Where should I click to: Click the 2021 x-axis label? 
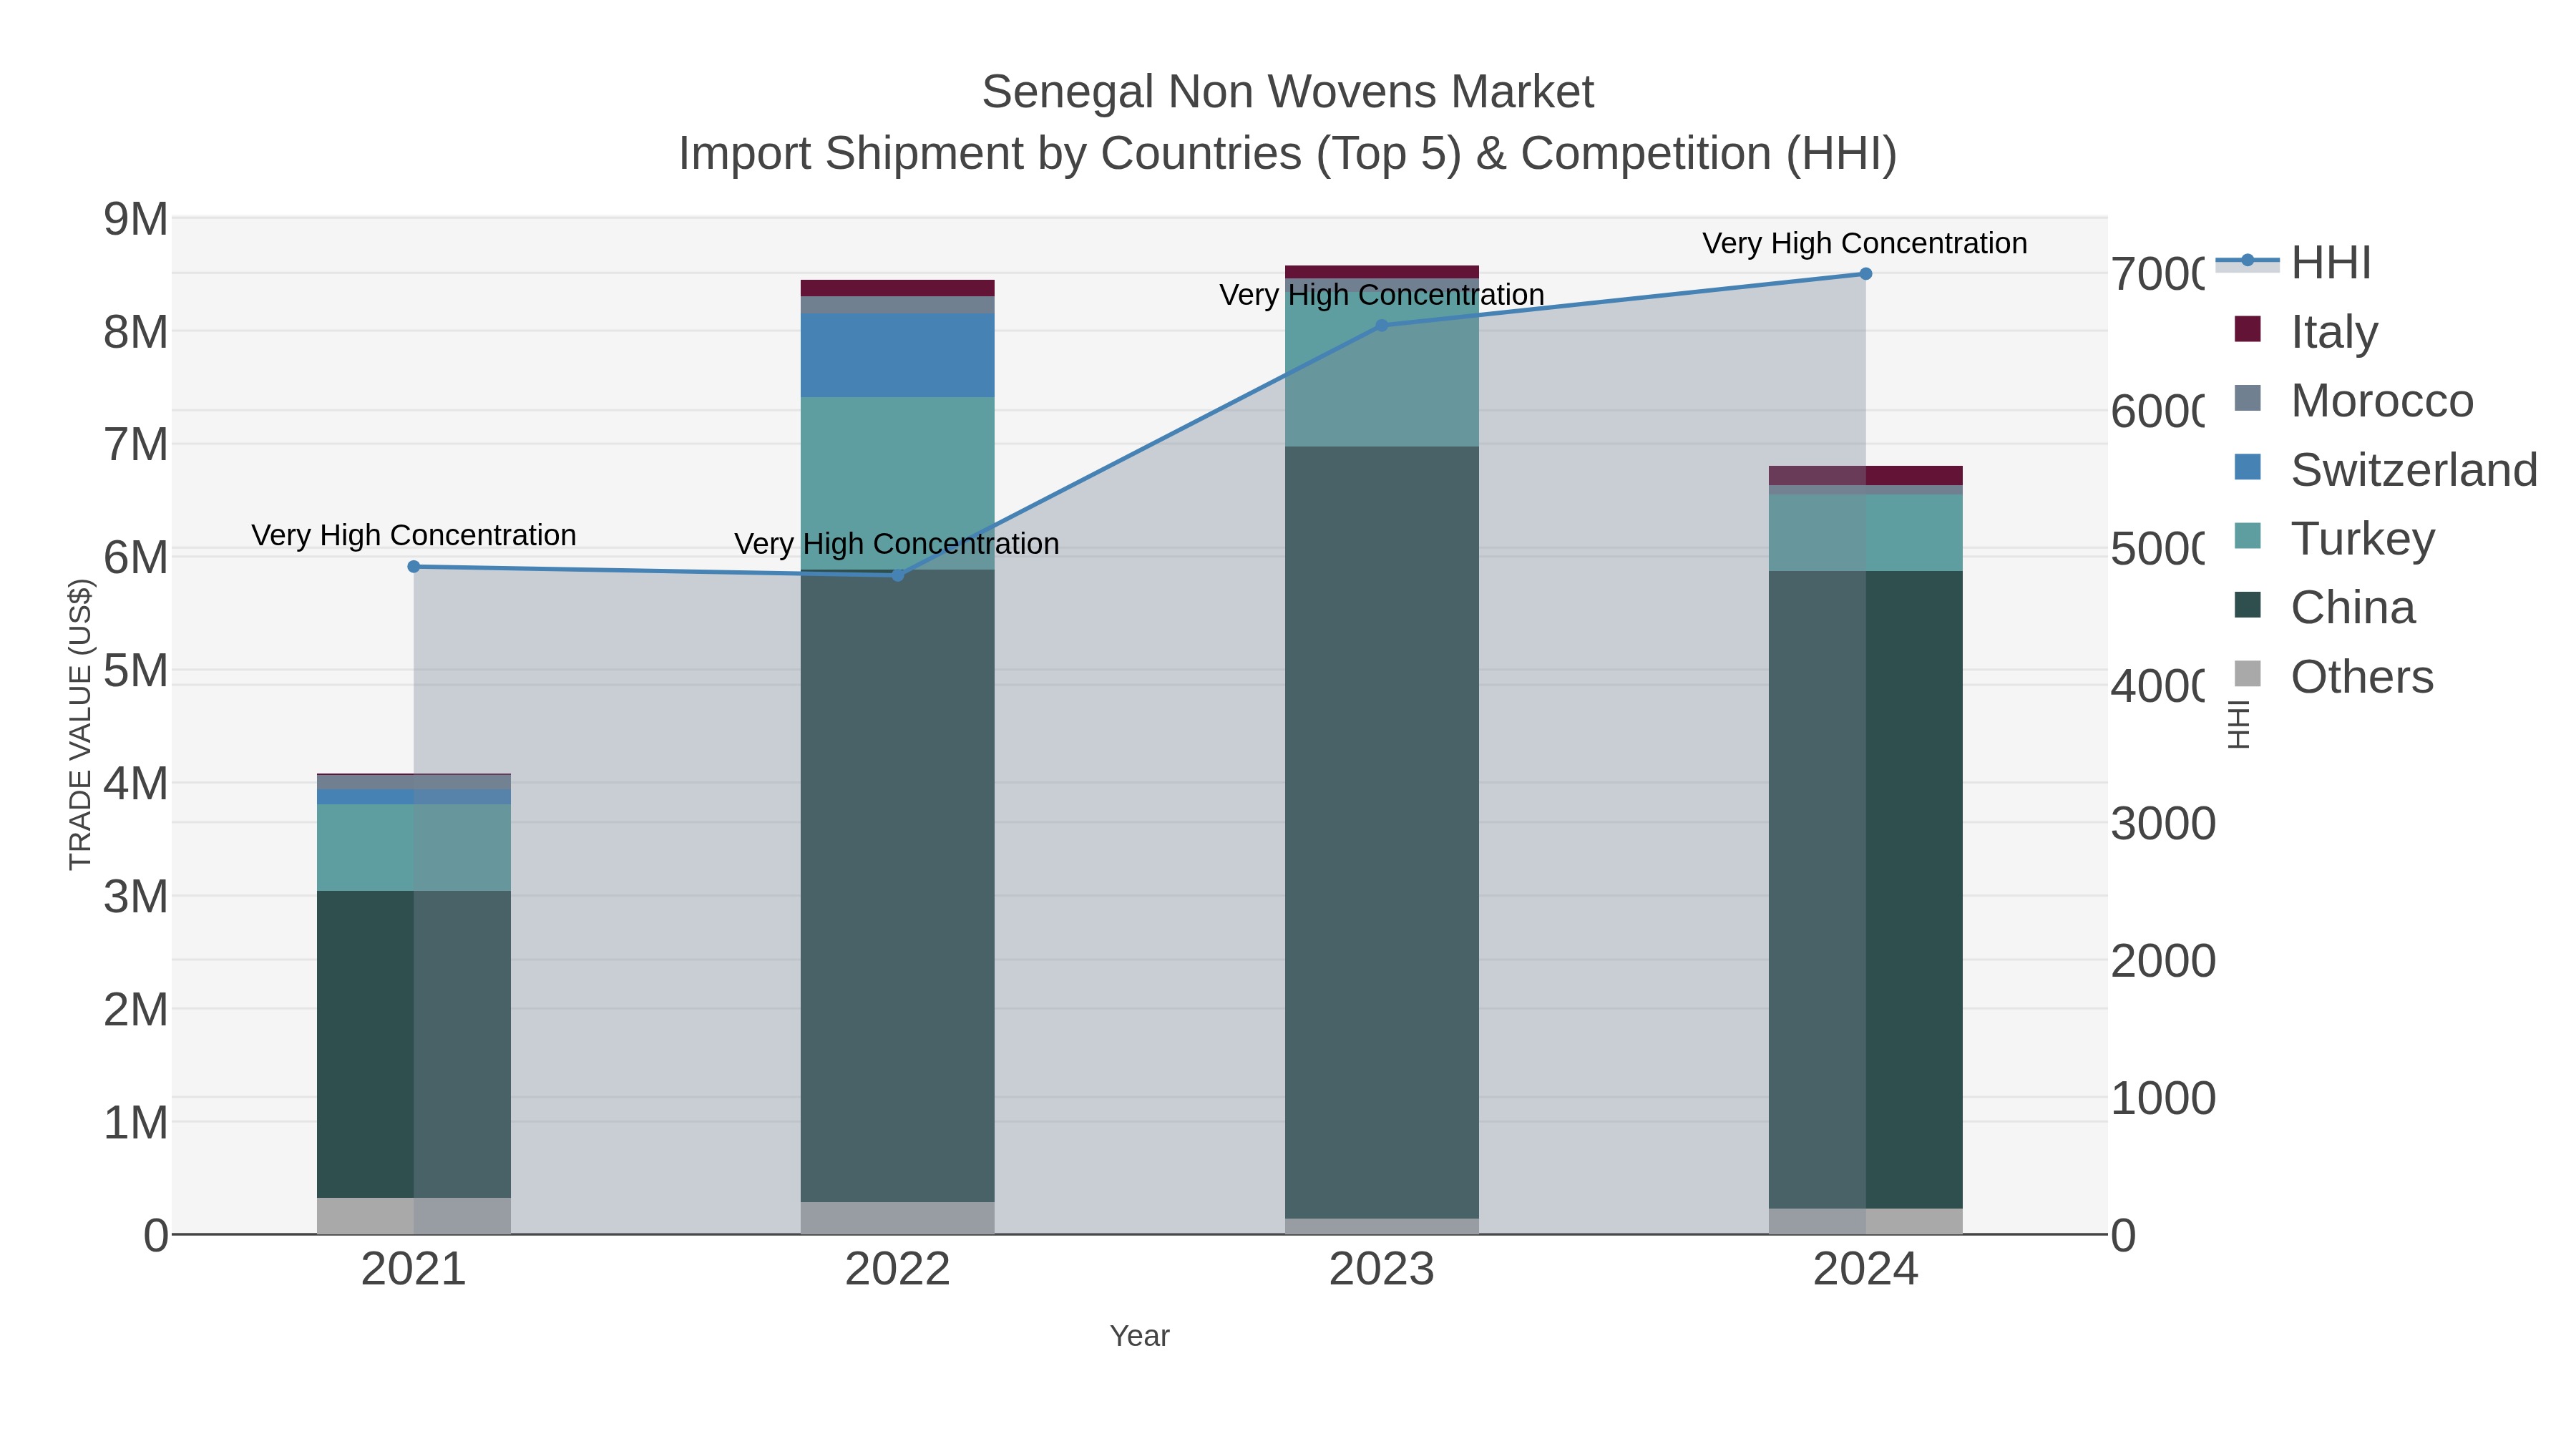(414, 1270)
